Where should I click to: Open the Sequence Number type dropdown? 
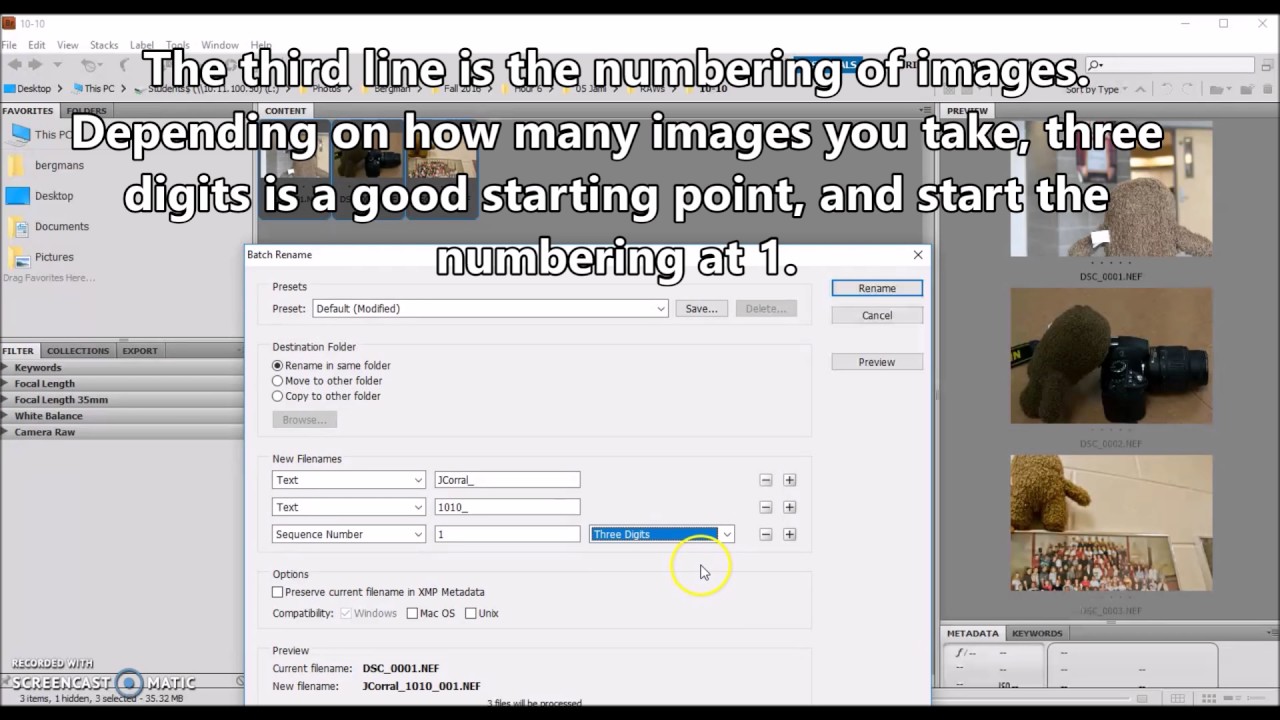point(348,534)
